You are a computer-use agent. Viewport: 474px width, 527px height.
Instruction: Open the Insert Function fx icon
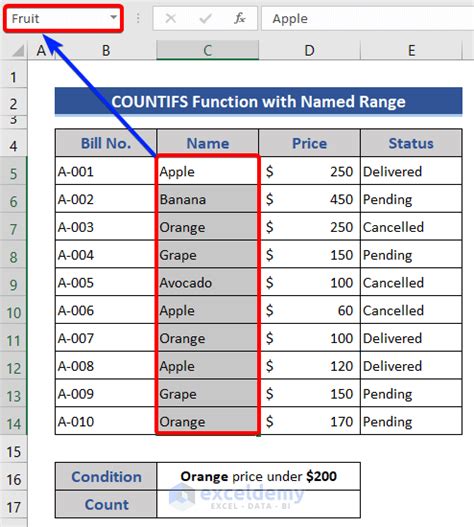coord(239,18)
